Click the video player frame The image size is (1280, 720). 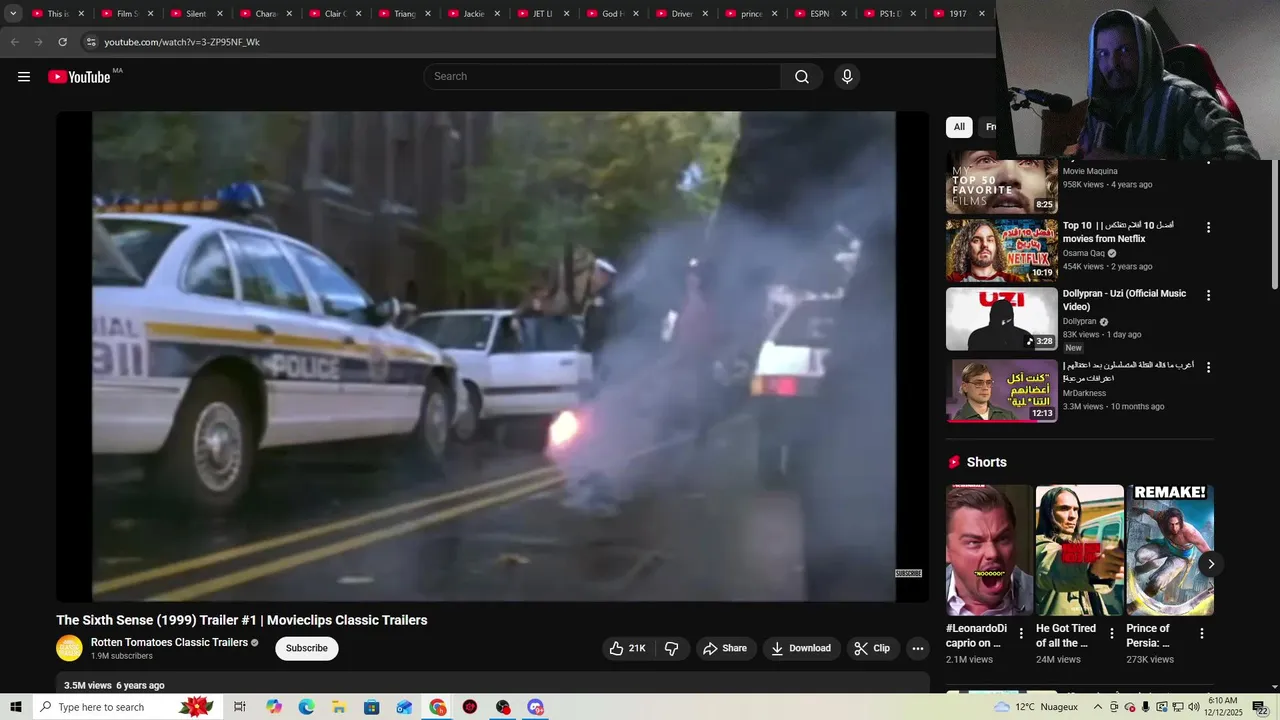[x=493, y=356]
